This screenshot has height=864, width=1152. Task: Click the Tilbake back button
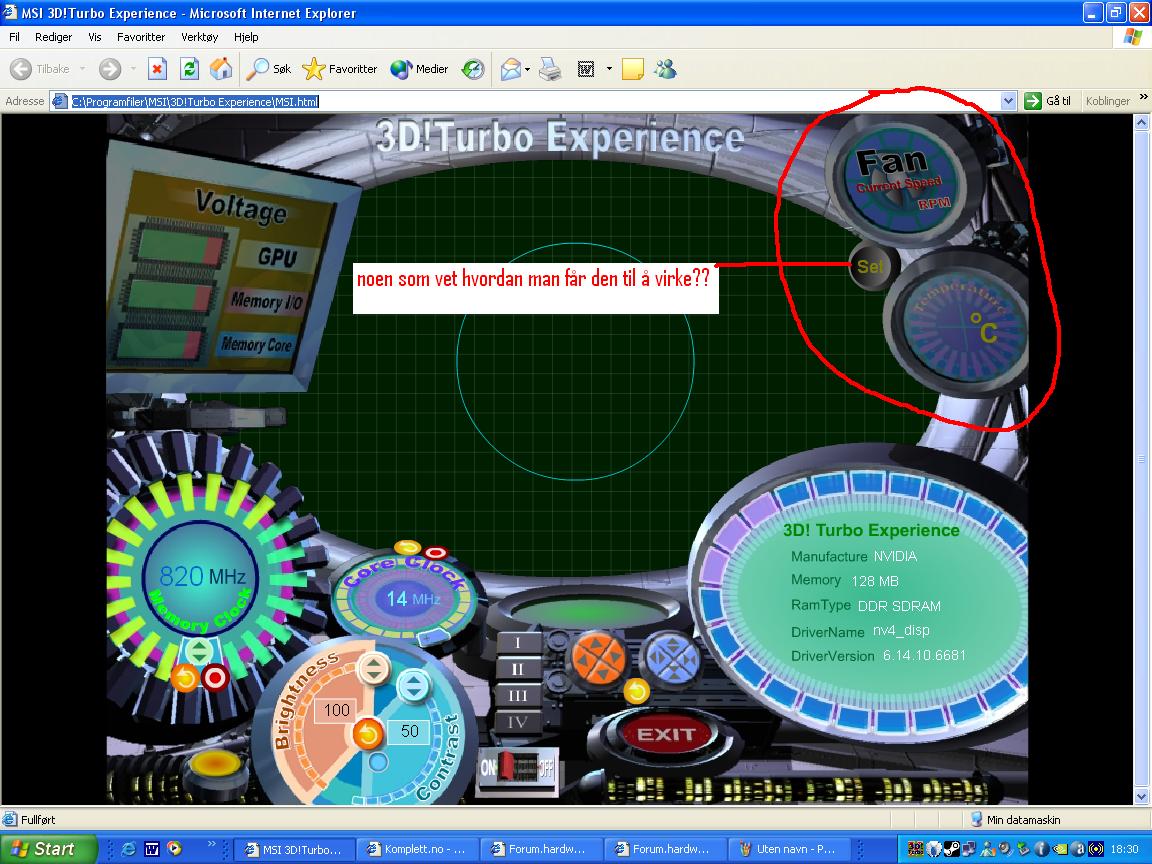[x=40, y=69]
